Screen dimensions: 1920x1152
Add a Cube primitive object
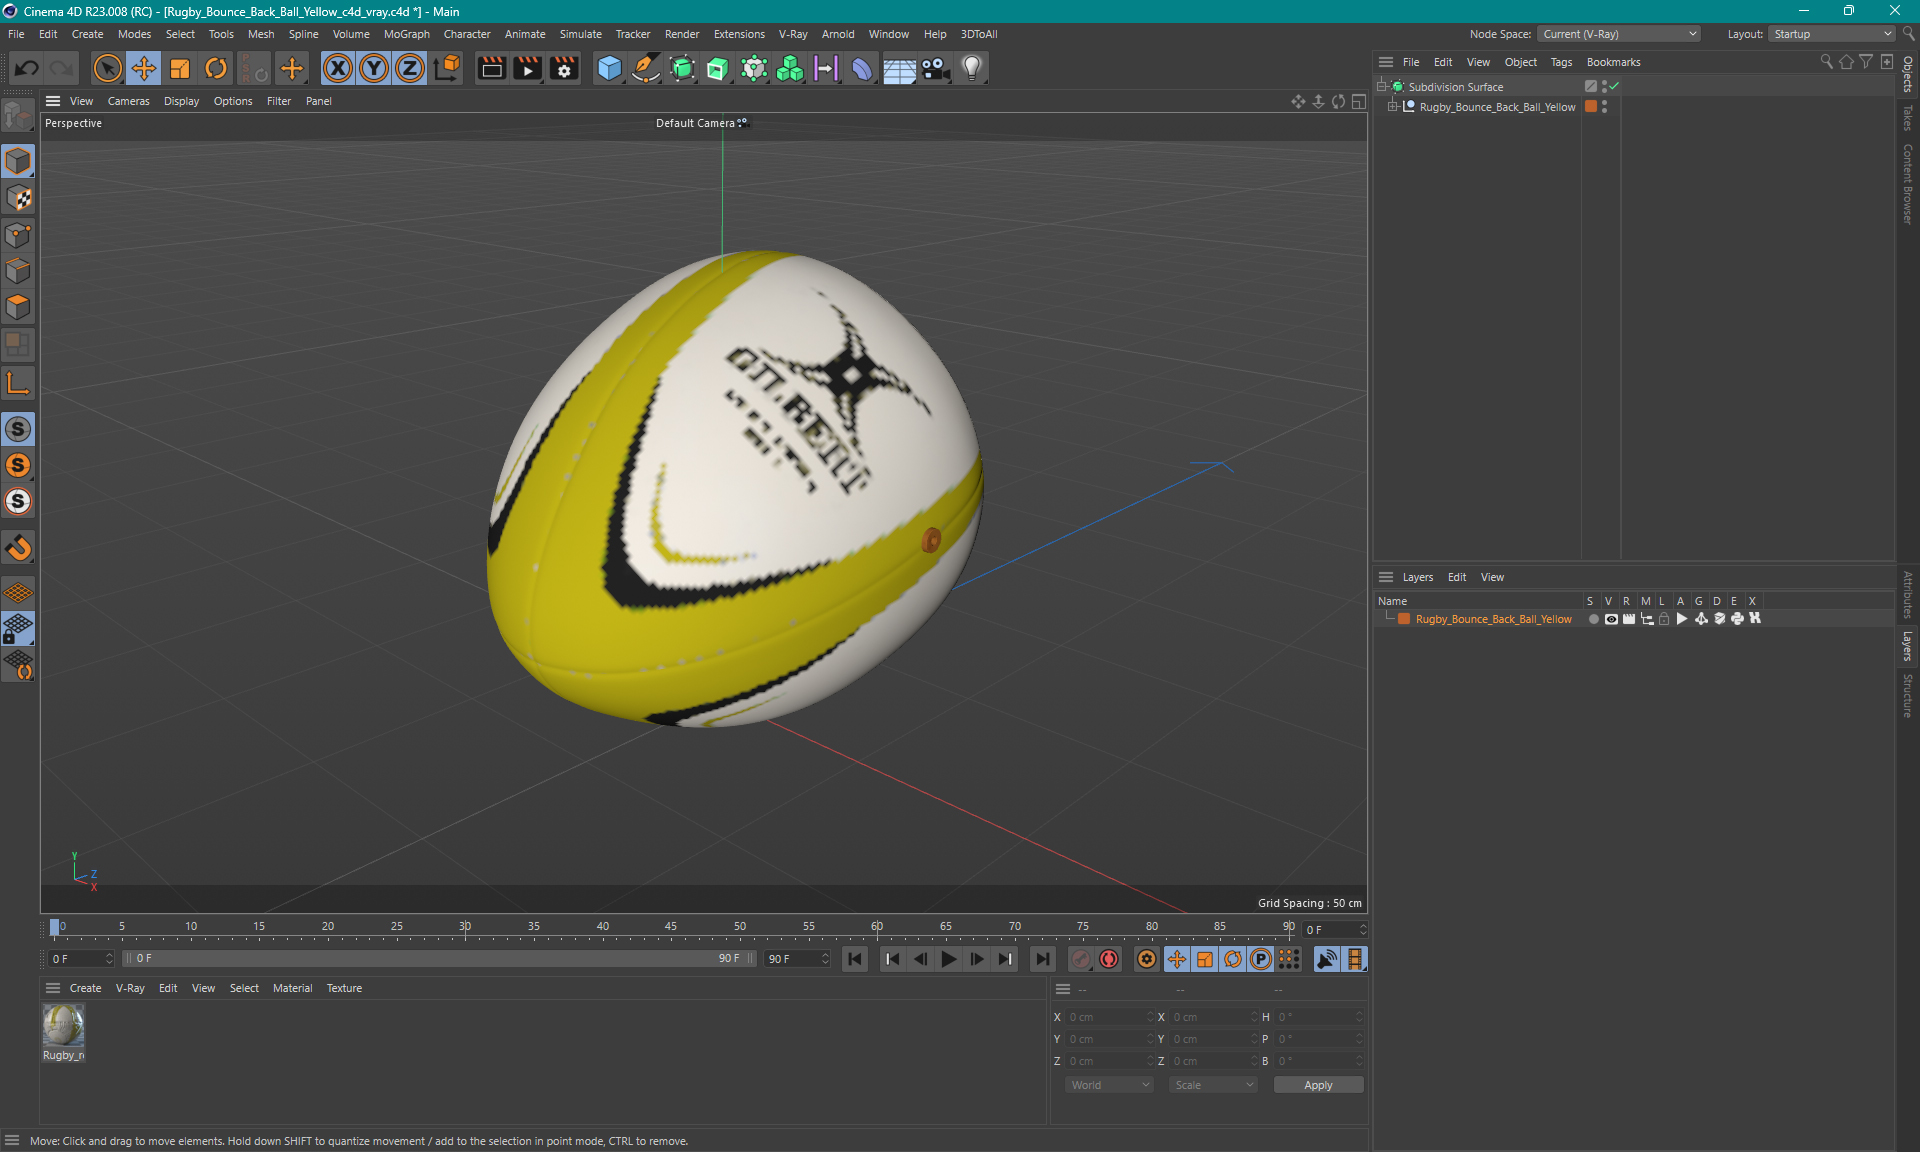coord(609,68)
